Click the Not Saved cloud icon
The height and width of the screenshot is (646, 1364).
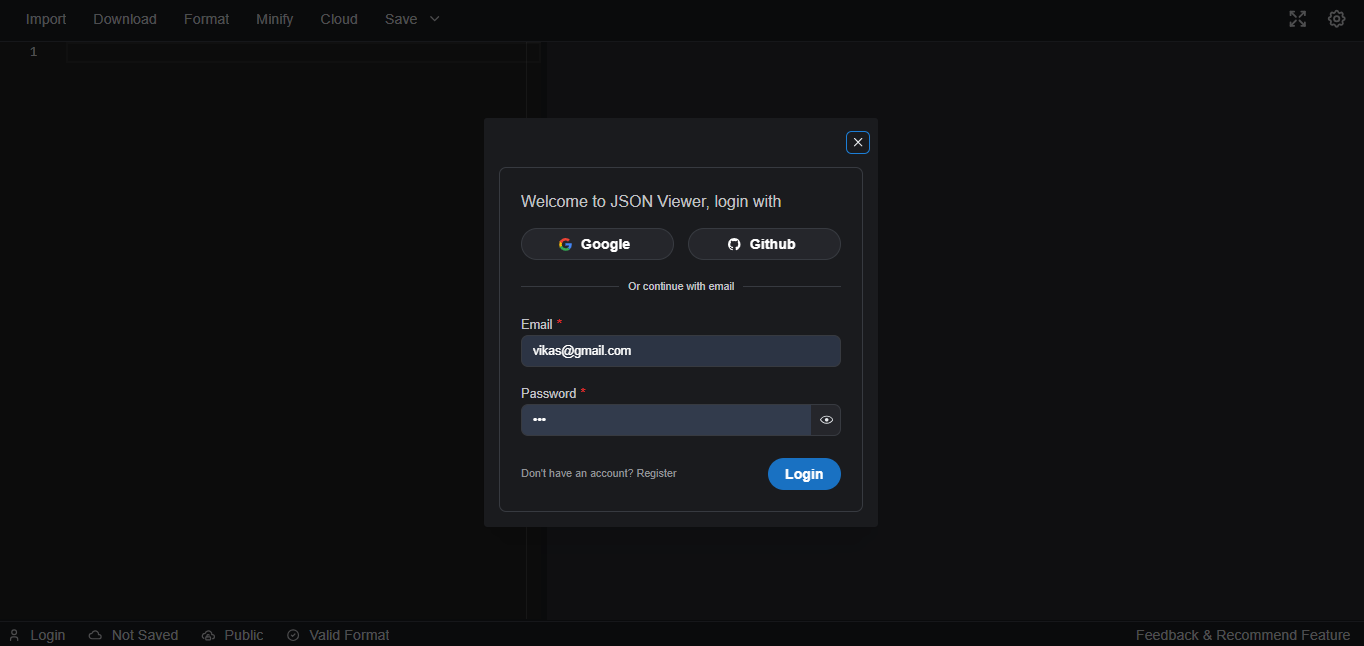tap(95, 635)
